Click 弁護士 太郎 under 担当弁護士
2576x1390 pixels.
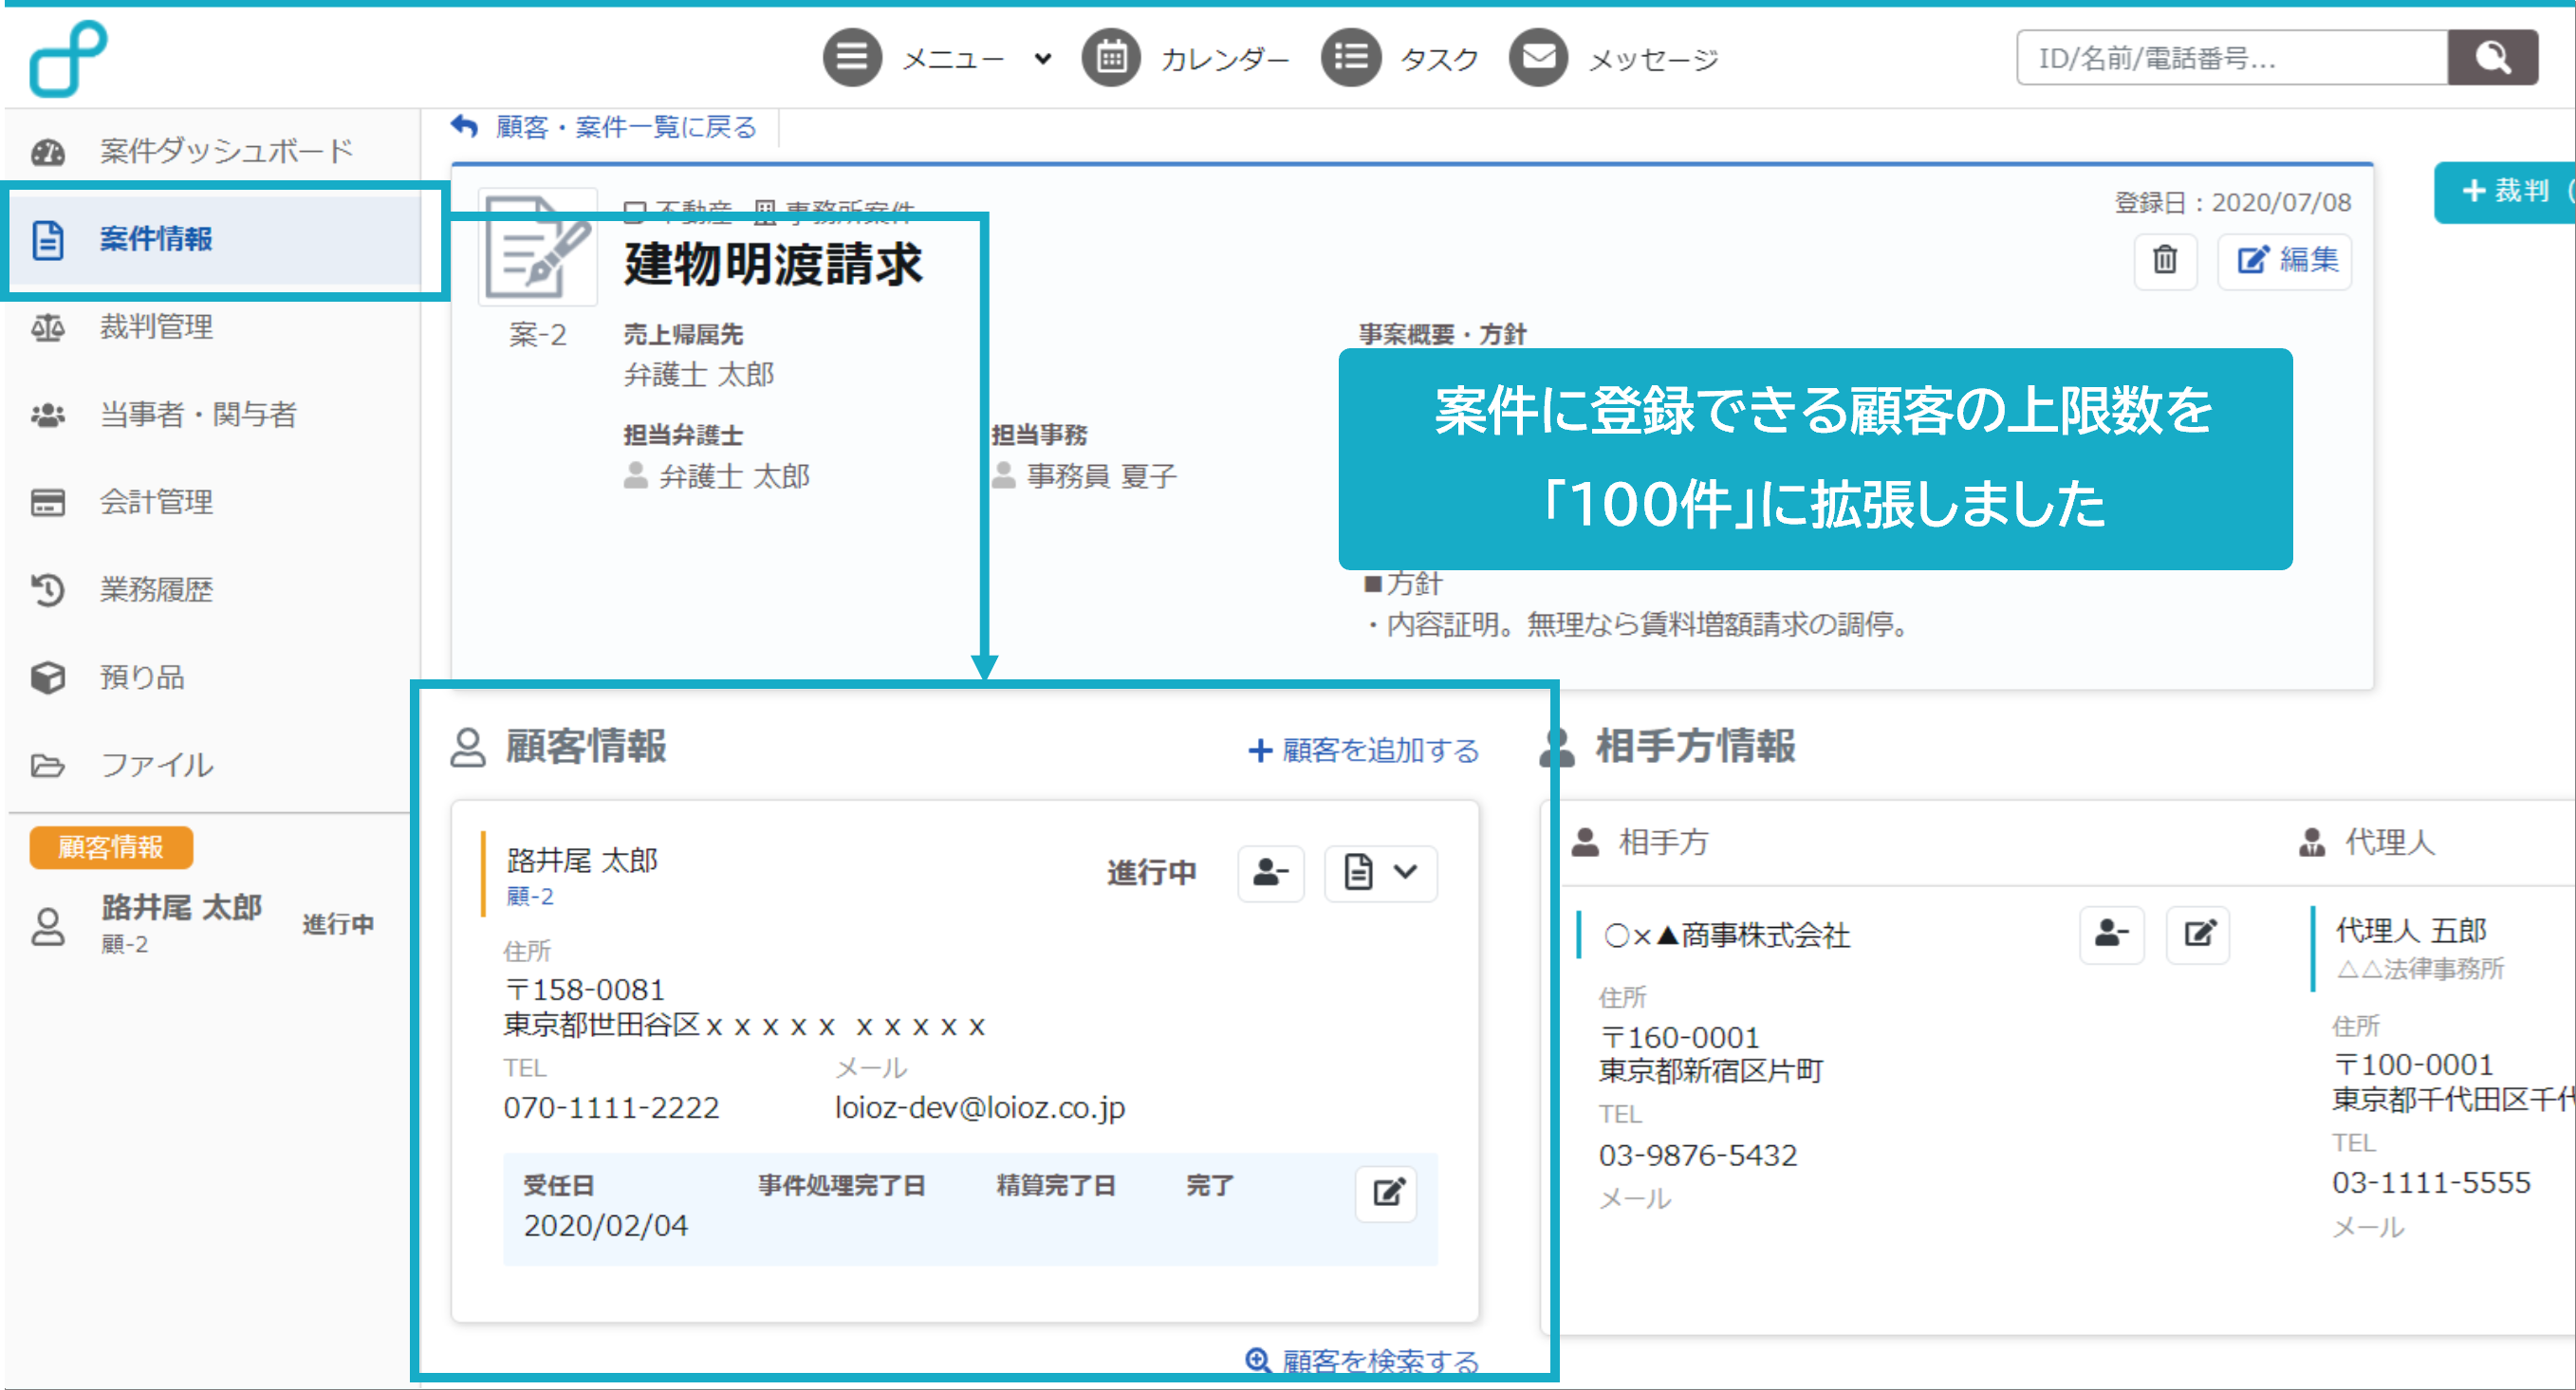pyautogui.click(x=733, y=476)
